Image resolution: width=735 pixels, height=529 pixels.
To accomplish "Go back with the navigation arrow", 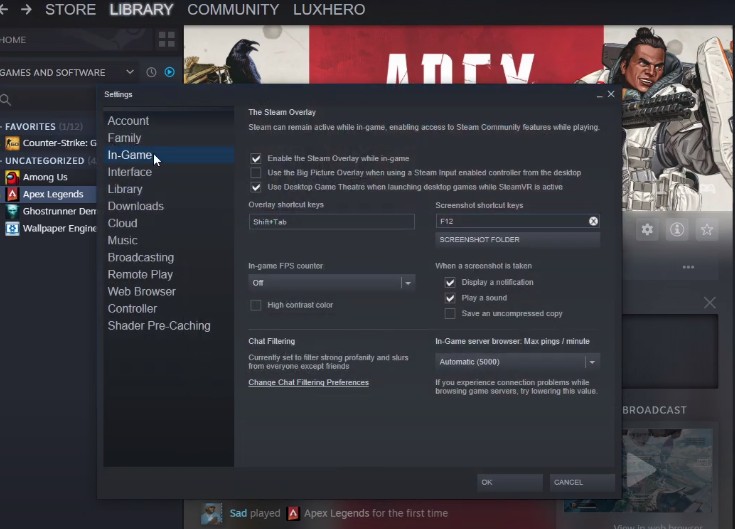I will (x=4, y=9).
